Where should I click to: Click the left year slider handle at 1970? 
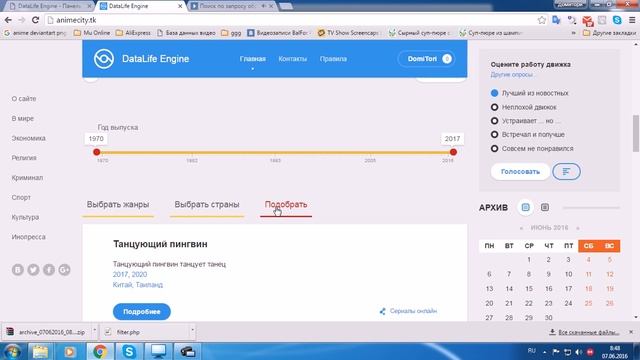(x=96, y=152)
